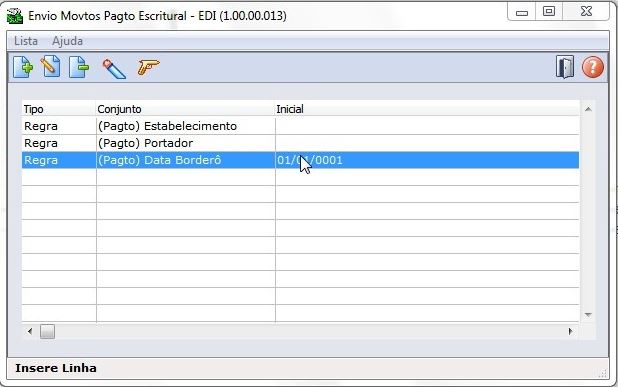
Task: Click Regra in the Estabelecimento row
Action: (41, 126)
